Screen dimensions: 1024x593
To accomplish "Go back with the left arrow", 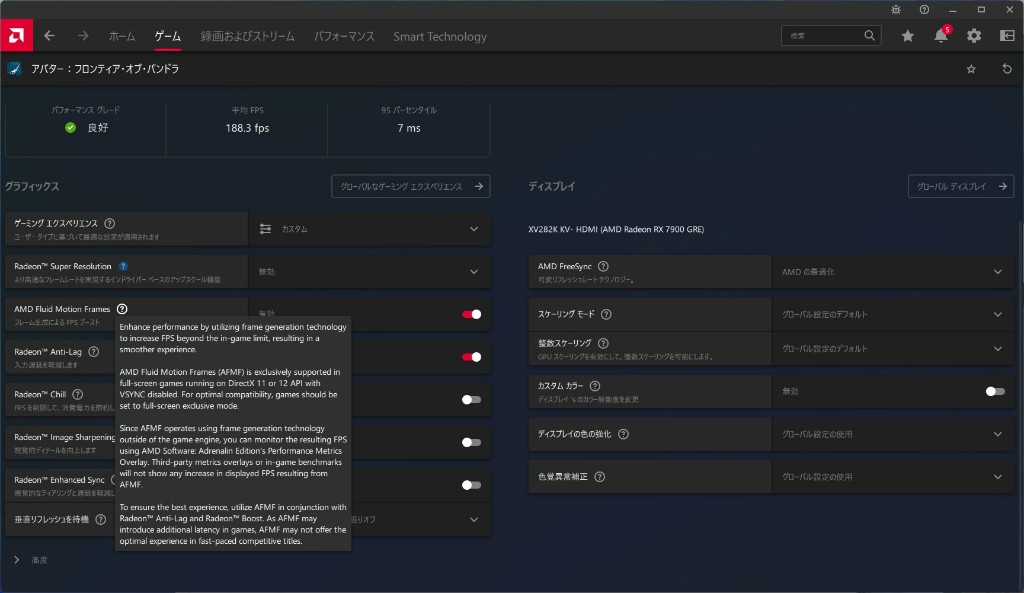I will tap(49, 36).
